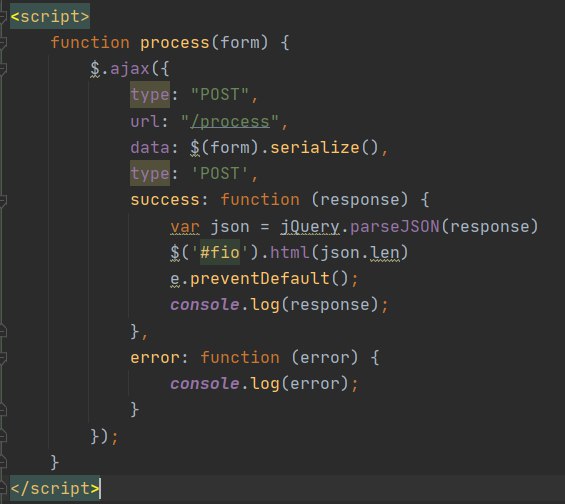
Task: Click the 'data' property key
Action: [150, 148]
